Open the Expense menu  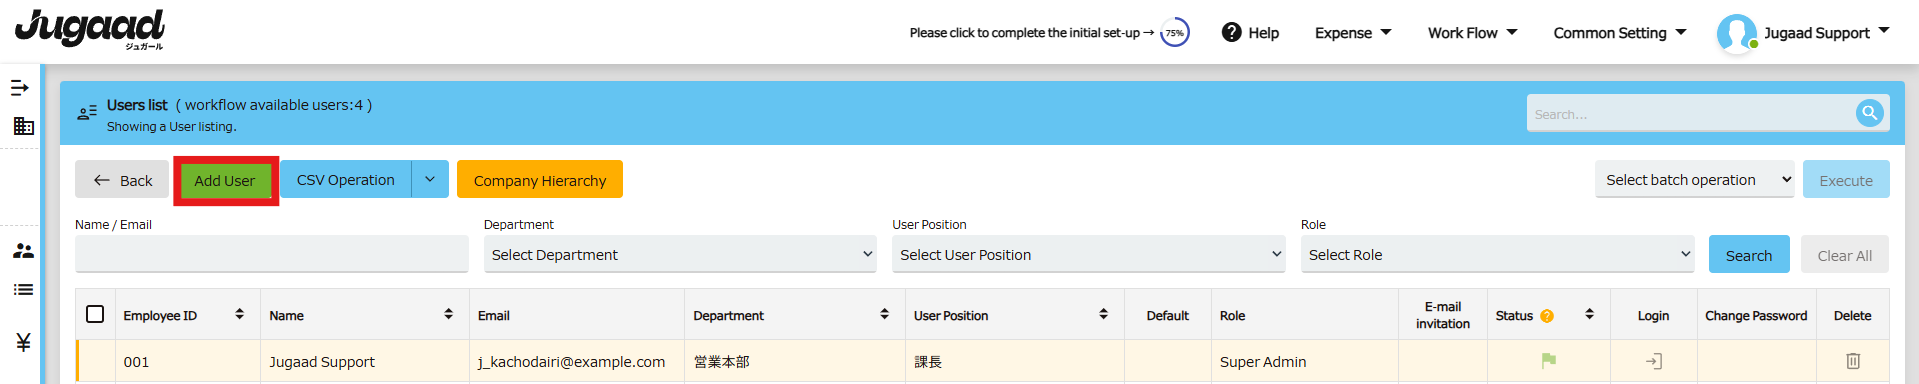[1352, 33]
